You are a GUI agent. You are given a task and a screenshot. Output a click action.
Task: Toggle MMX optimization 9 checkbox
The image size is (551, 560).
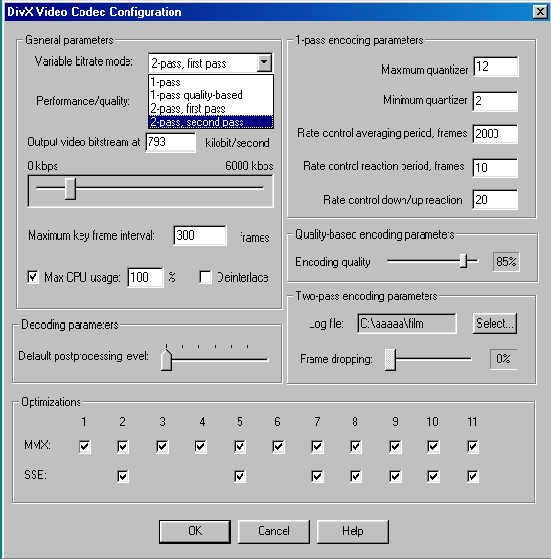point(395,446)
